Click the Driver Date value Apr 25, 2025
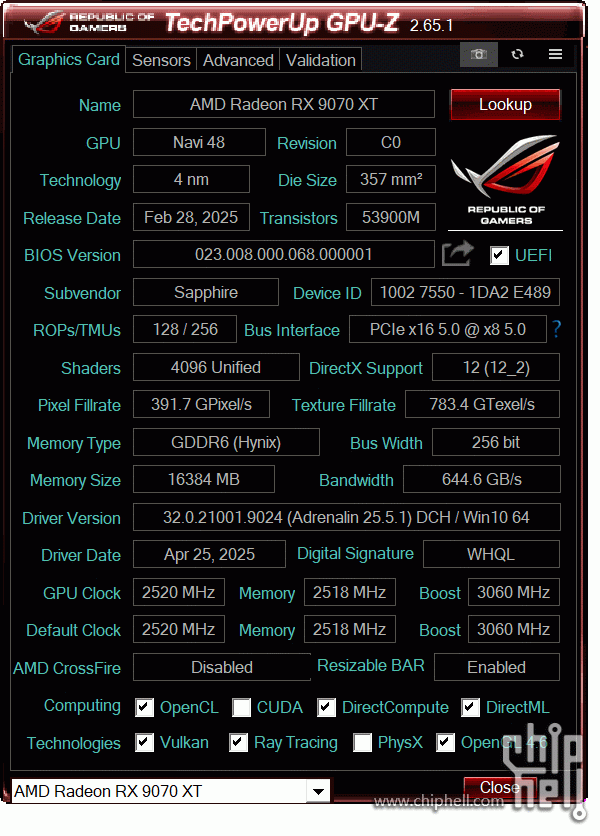The image size is (600, 836). tap(209, 554)
